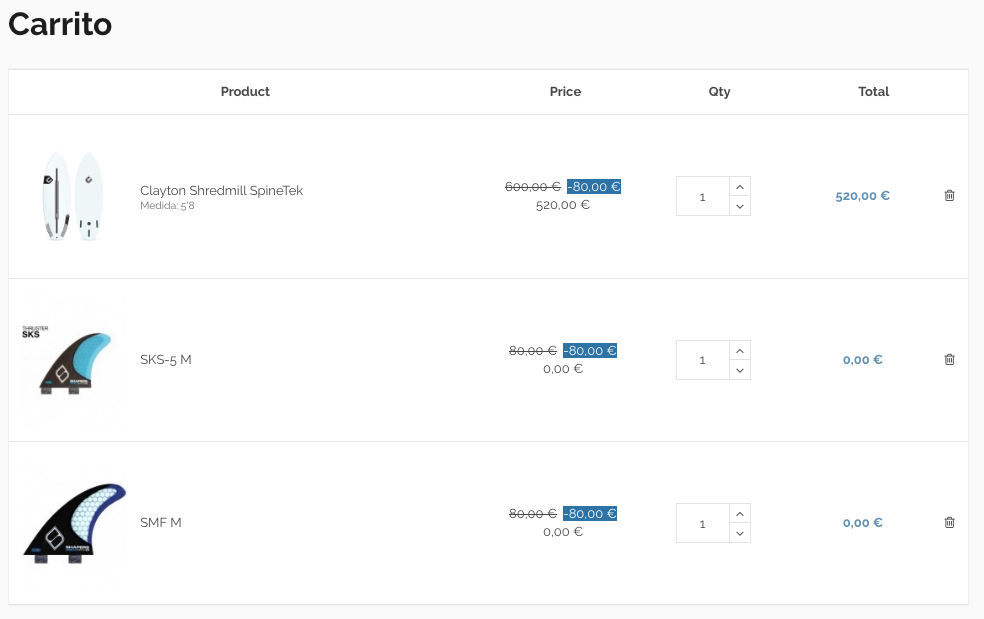The width and height of the screenshot is (984, 619).
Task: Increase quantity of Clayton Shredmill SpineTek
Action: (x=740, y=186)
